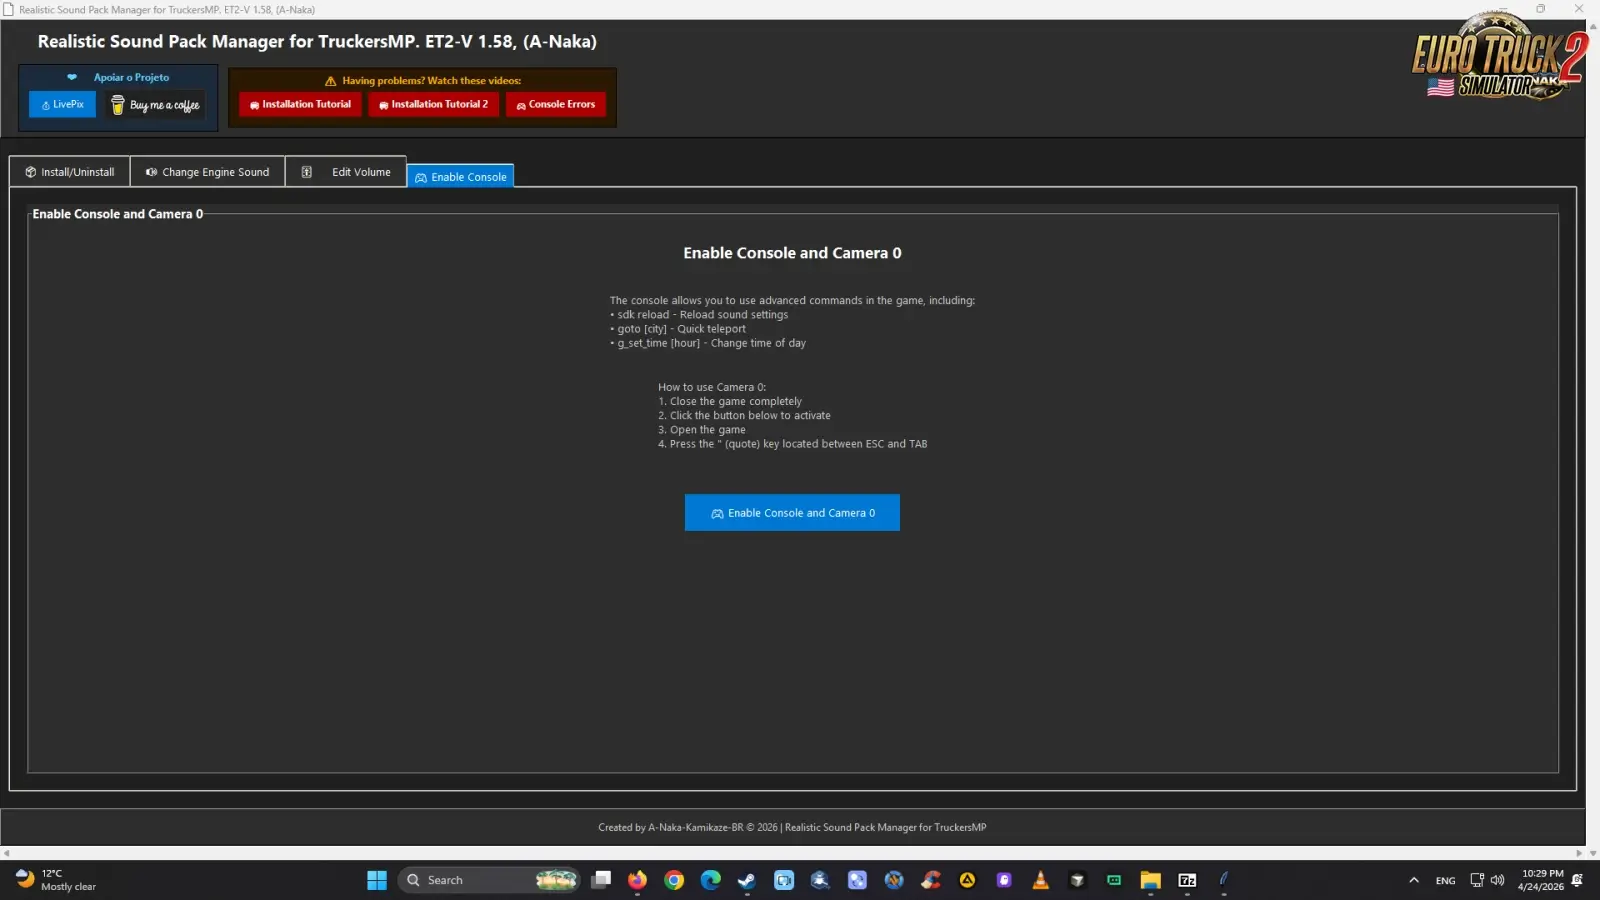Open Steam from the taskbar
1600x900 pixels.
(x=747, y=880)
